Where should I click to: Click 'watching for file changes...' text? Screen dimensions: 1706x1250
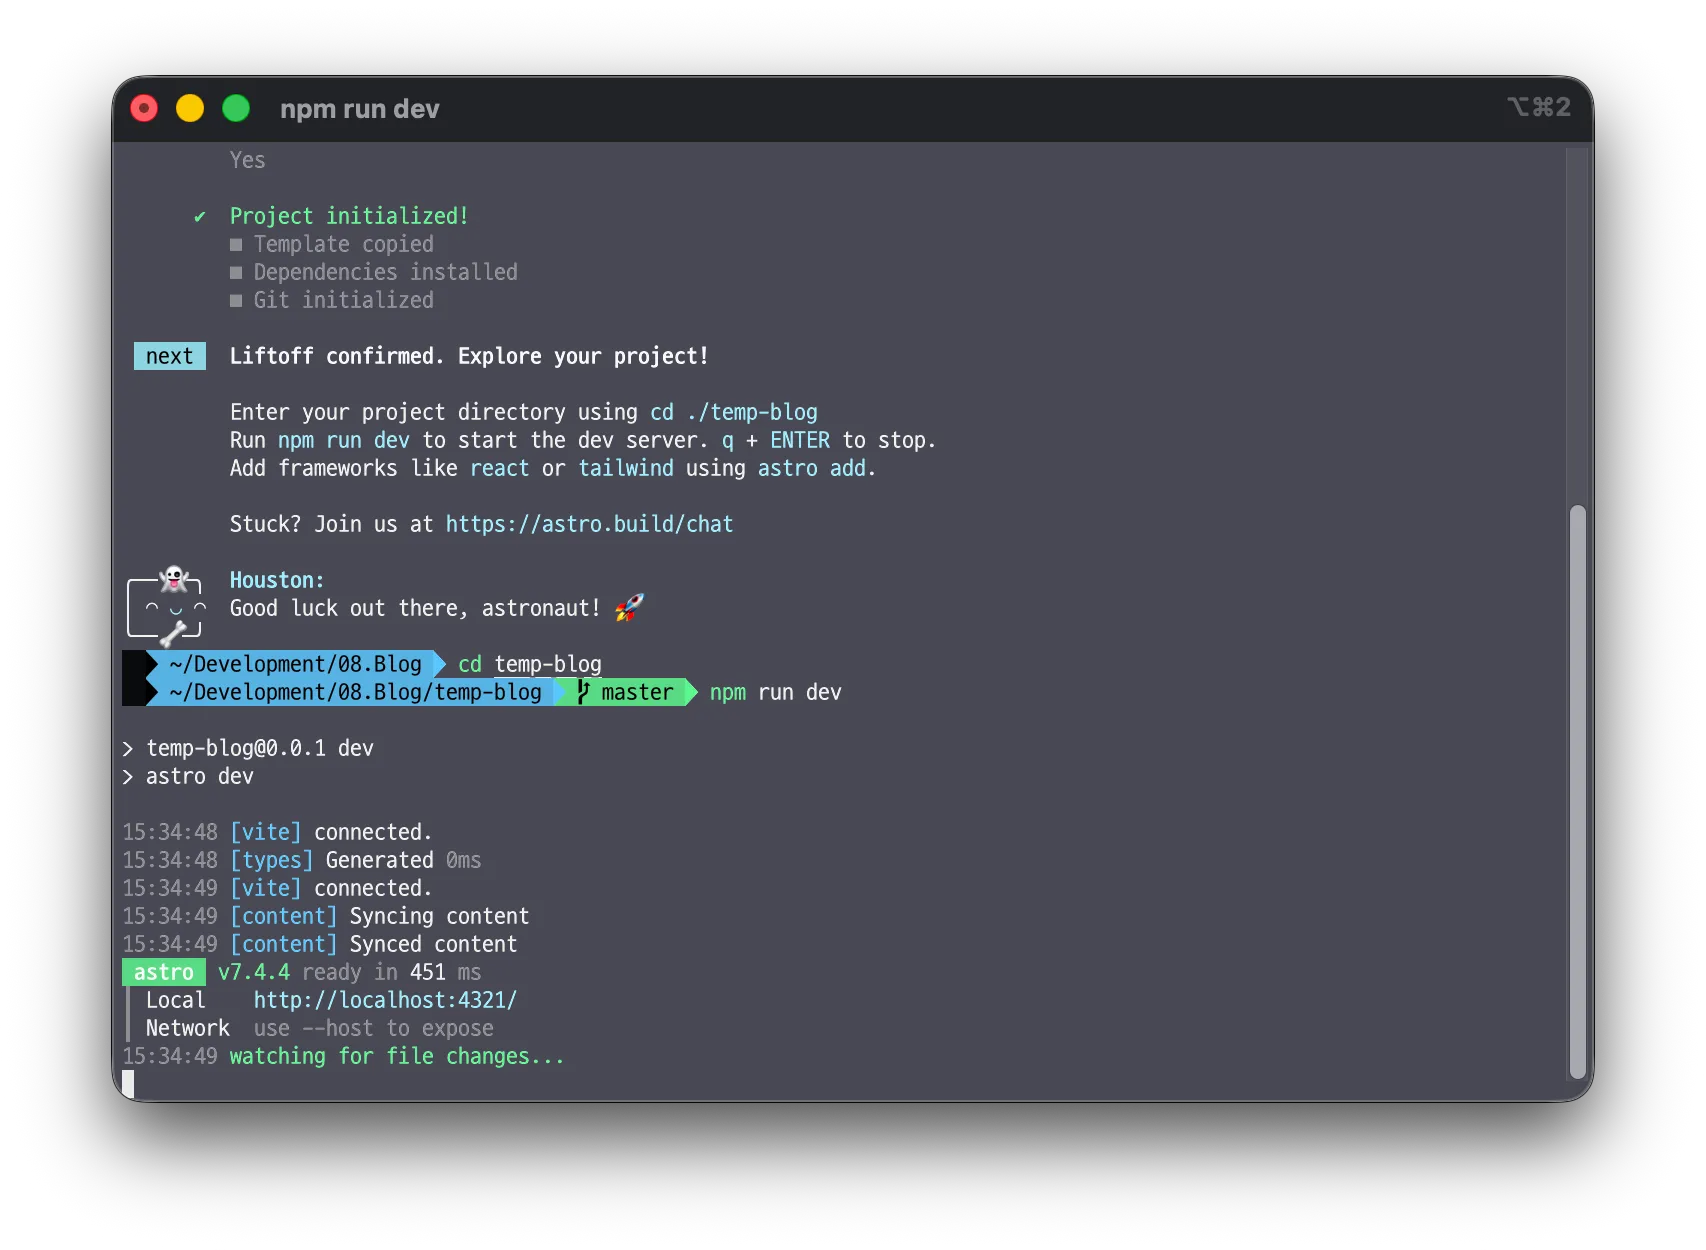coord(397,1056)
